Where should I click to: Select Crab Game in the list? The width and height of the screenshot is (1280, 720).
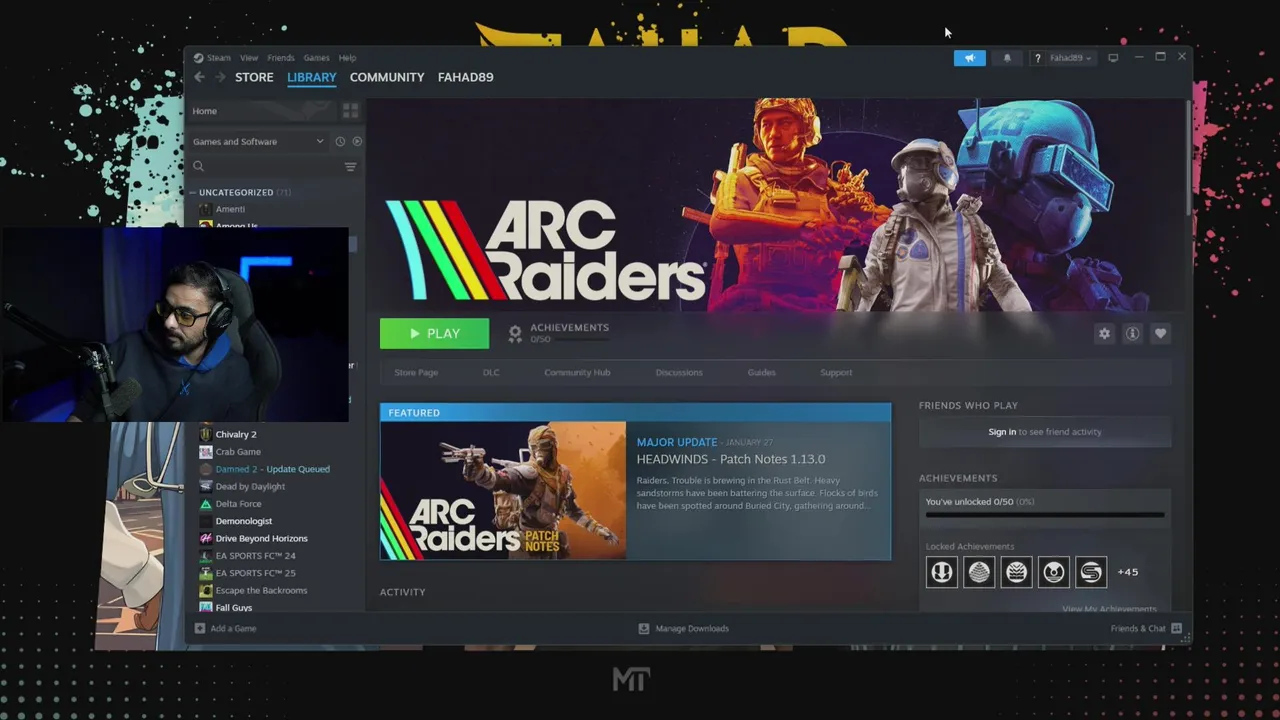(238, 452)
